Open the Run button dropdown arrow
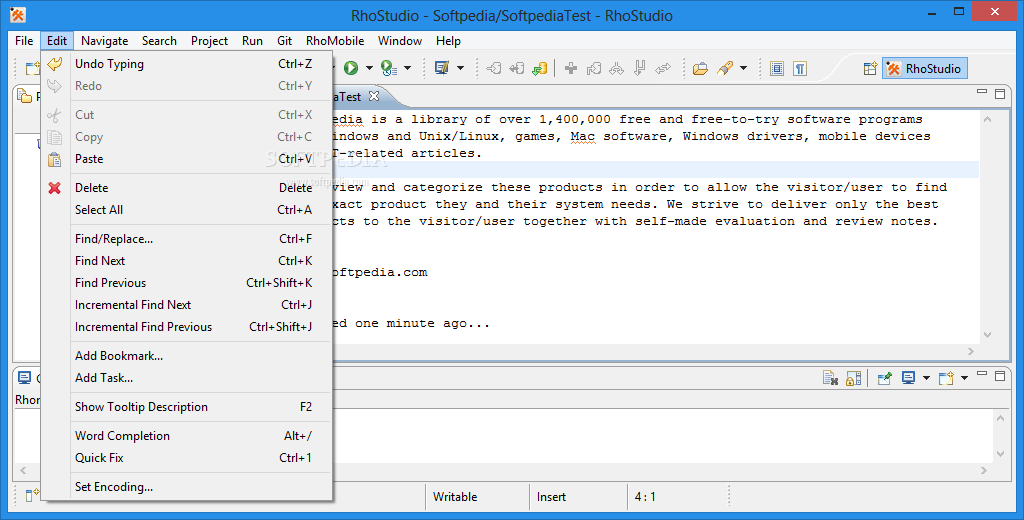The width and height of the screenshot is (1024, 520). click(x=368, y=68)
